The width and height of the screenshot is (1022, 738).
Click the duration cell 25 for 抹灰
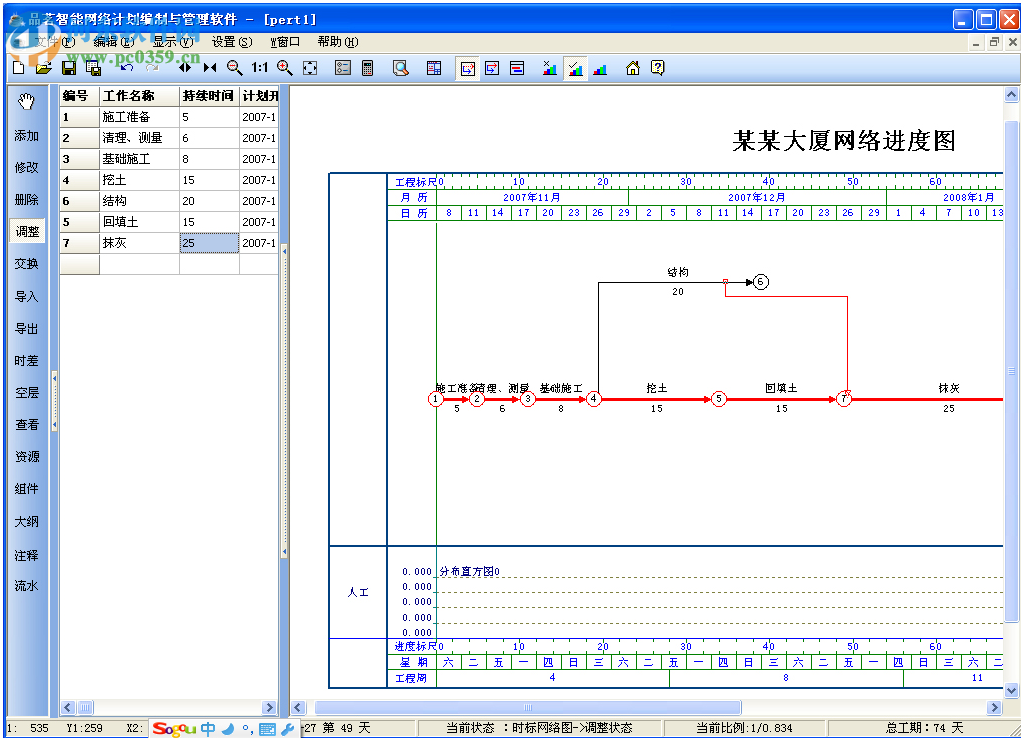pos(209,243)
